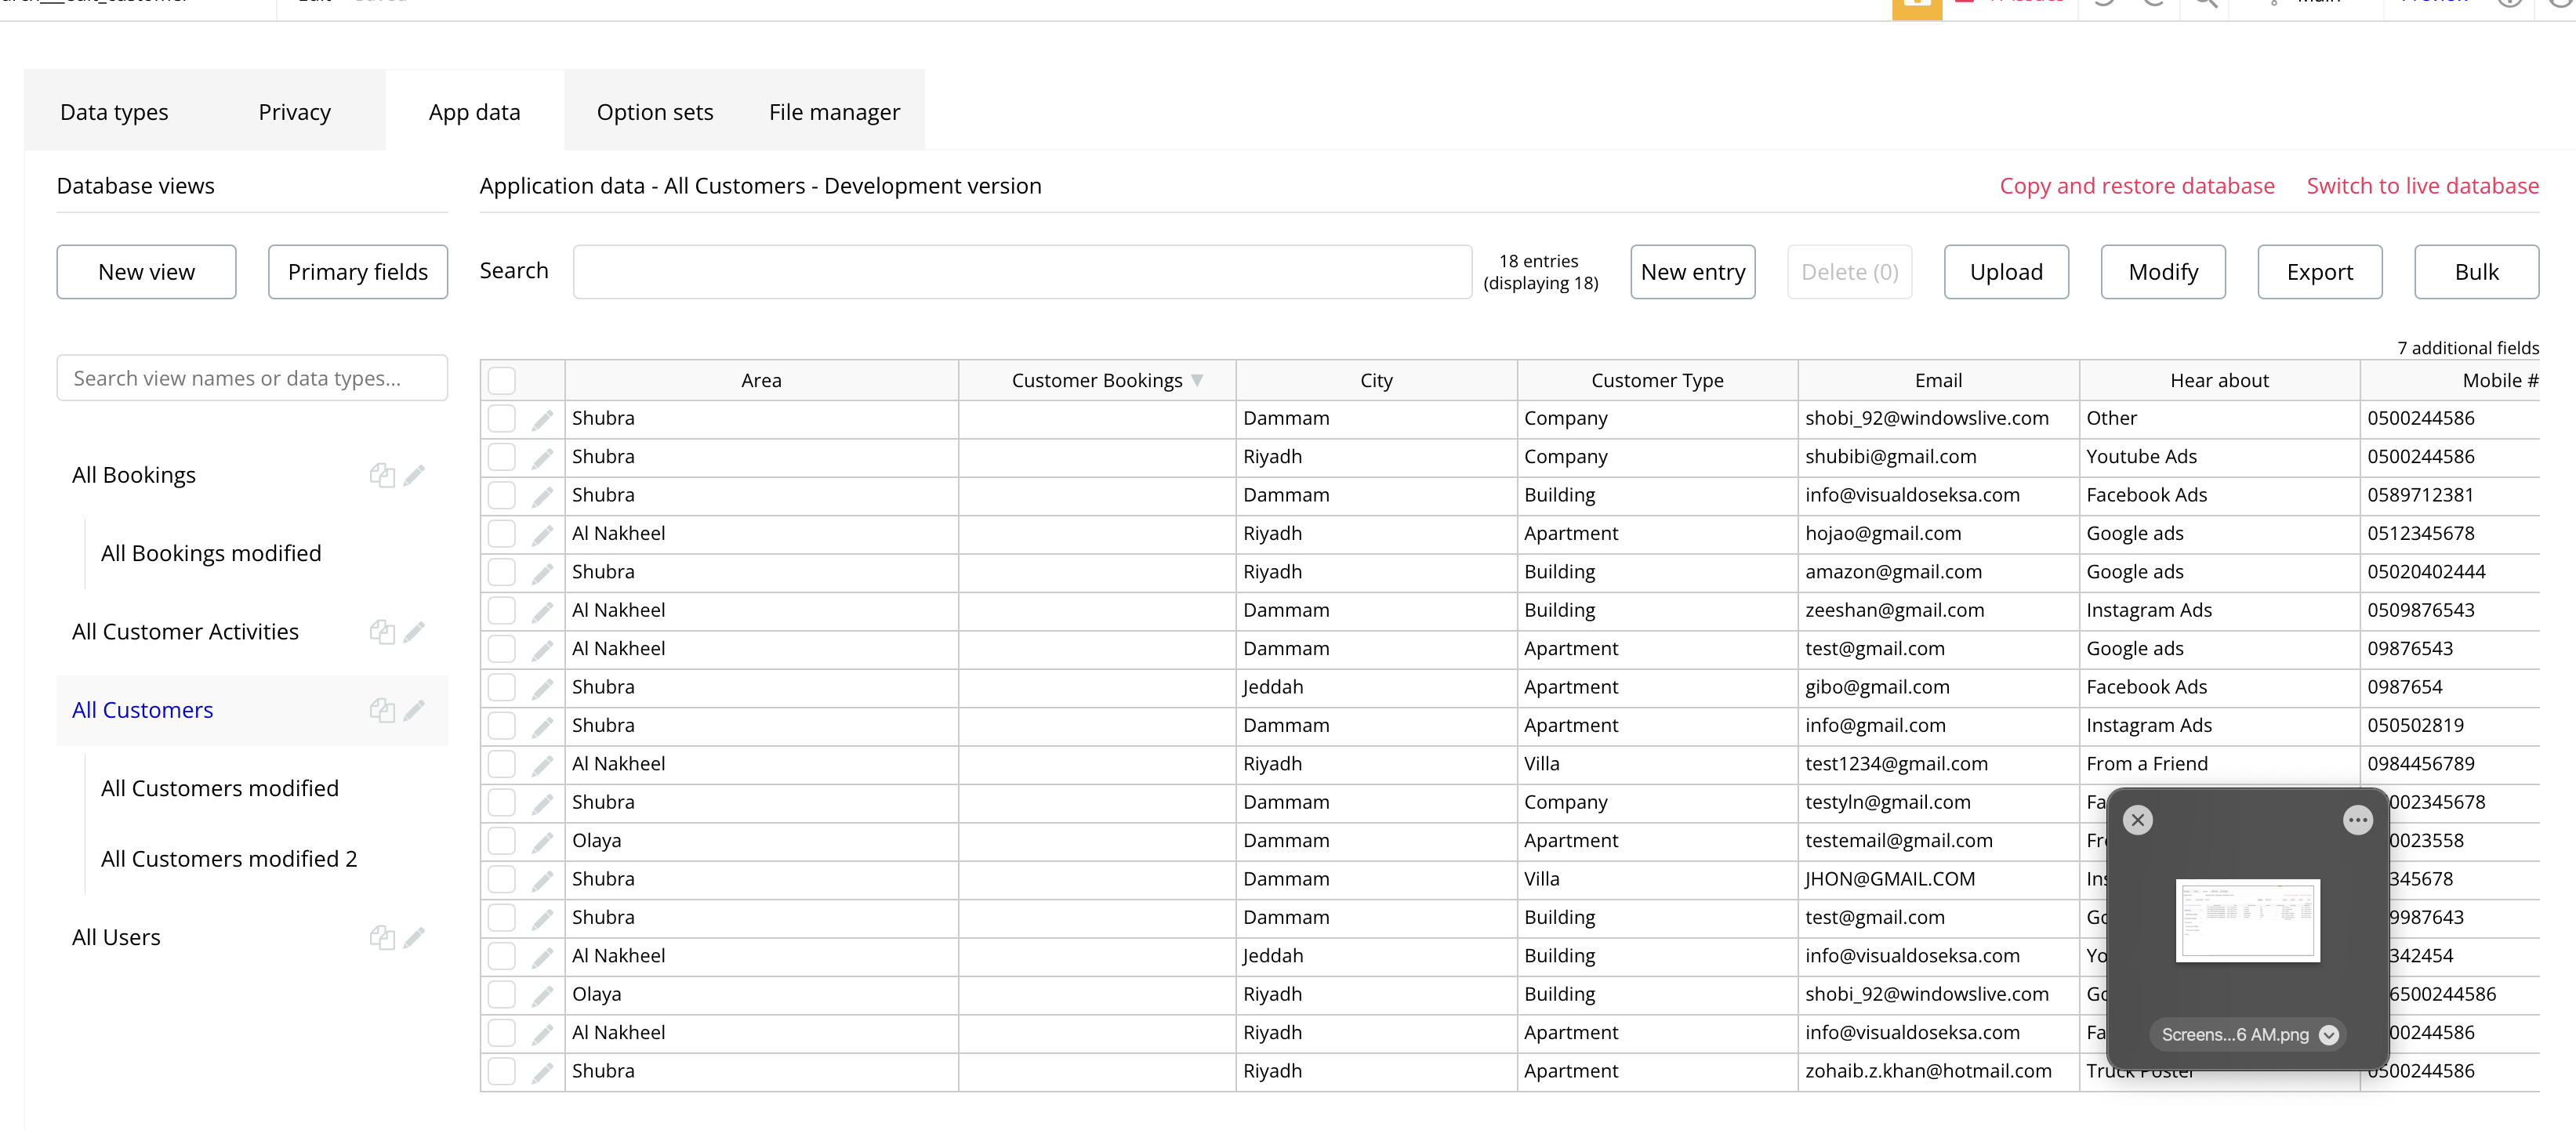Select the checkbox for hojao@gmail.com row
Viewport: 2576px width, 1130px height.
pyautogui.click(x=502, y=534)
